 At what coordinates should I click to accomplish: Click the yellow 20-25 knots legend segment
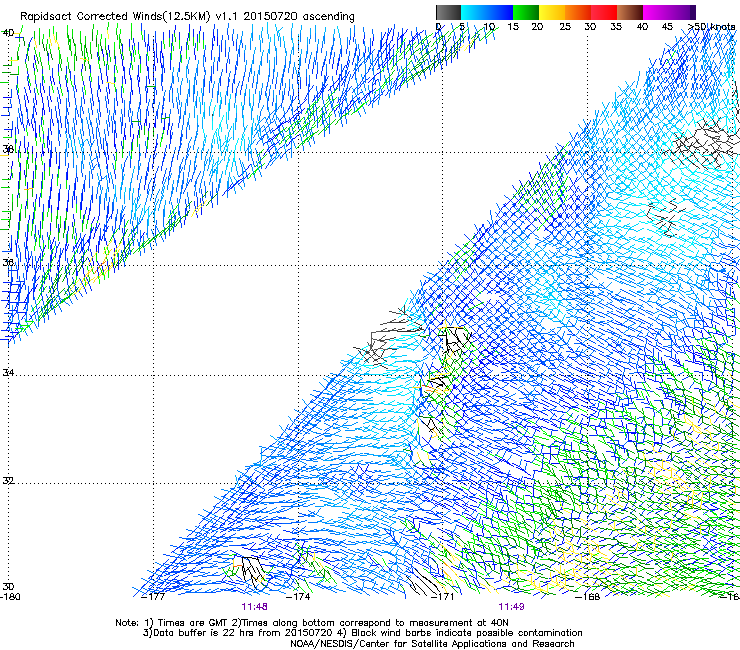point(552,12)
